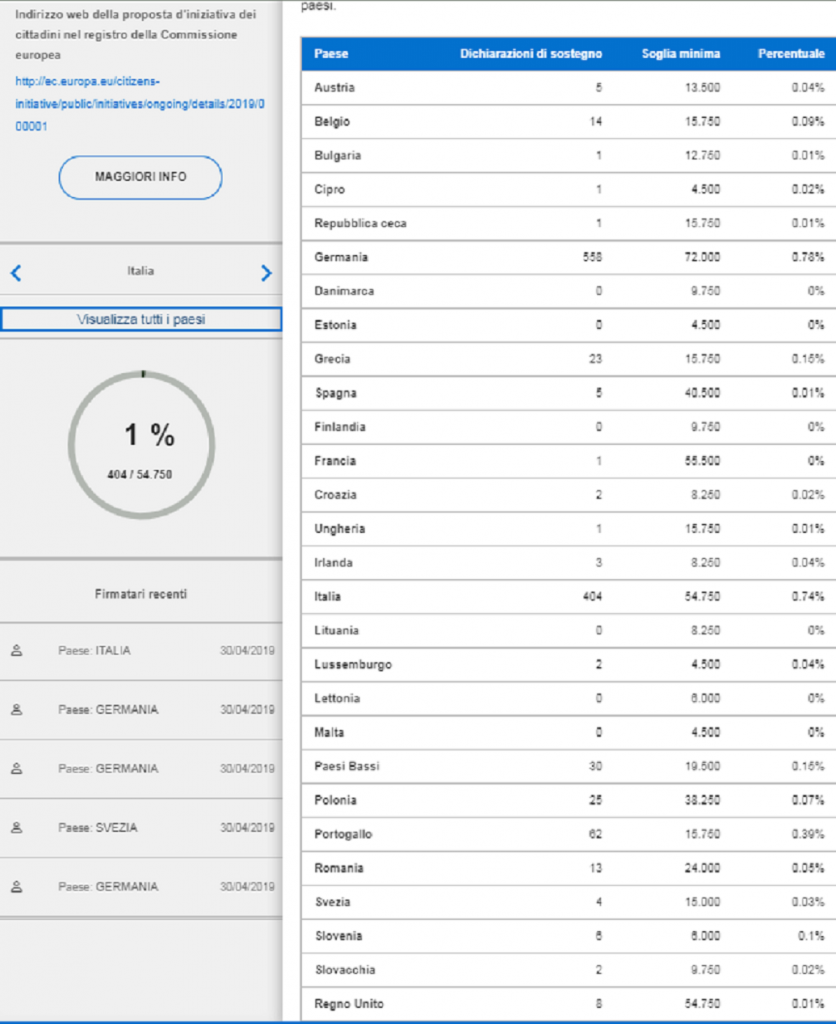Click person icon of middle GERMANIA signer
Screen dimensions: 836x1024
(x=17, y=768)
